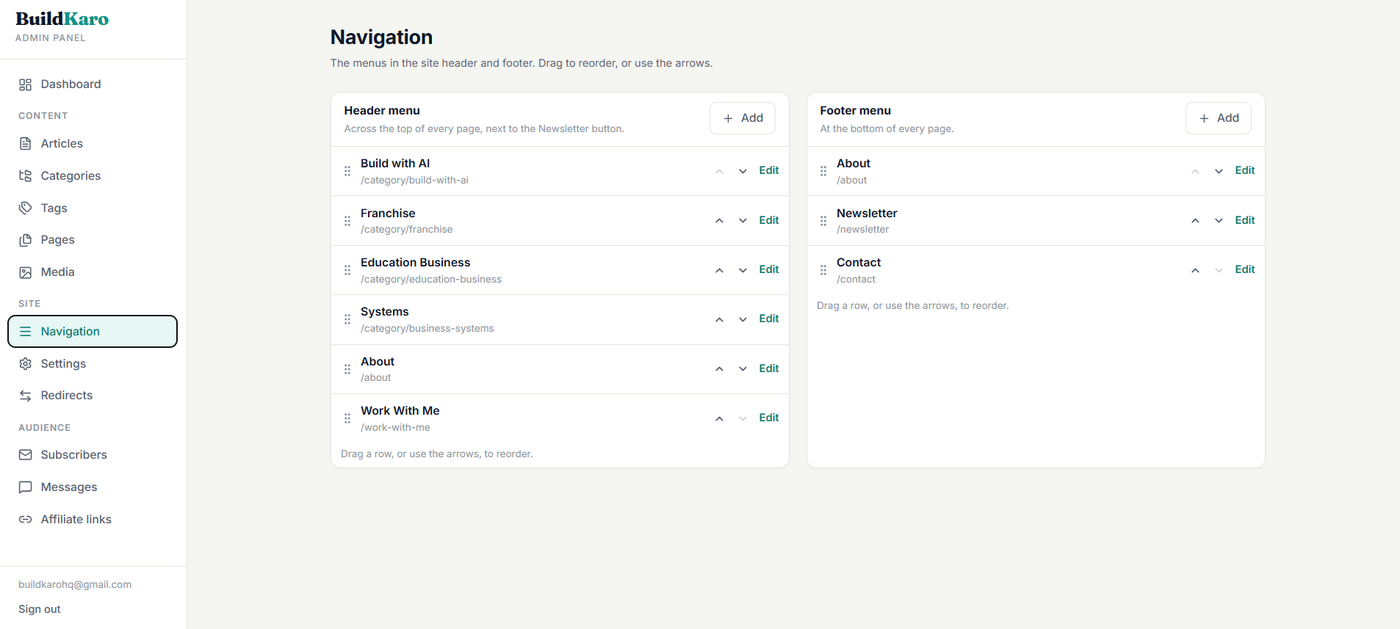The width and height of the screenshot is (1400, 629).
Task: Move Newsletter down in footer menu
Action: coord(1219,221)
